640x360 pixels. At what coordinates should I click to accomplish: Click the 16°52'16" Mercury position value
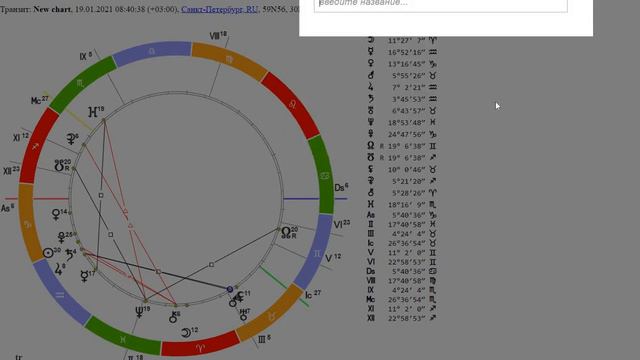[x=407, y=52]
